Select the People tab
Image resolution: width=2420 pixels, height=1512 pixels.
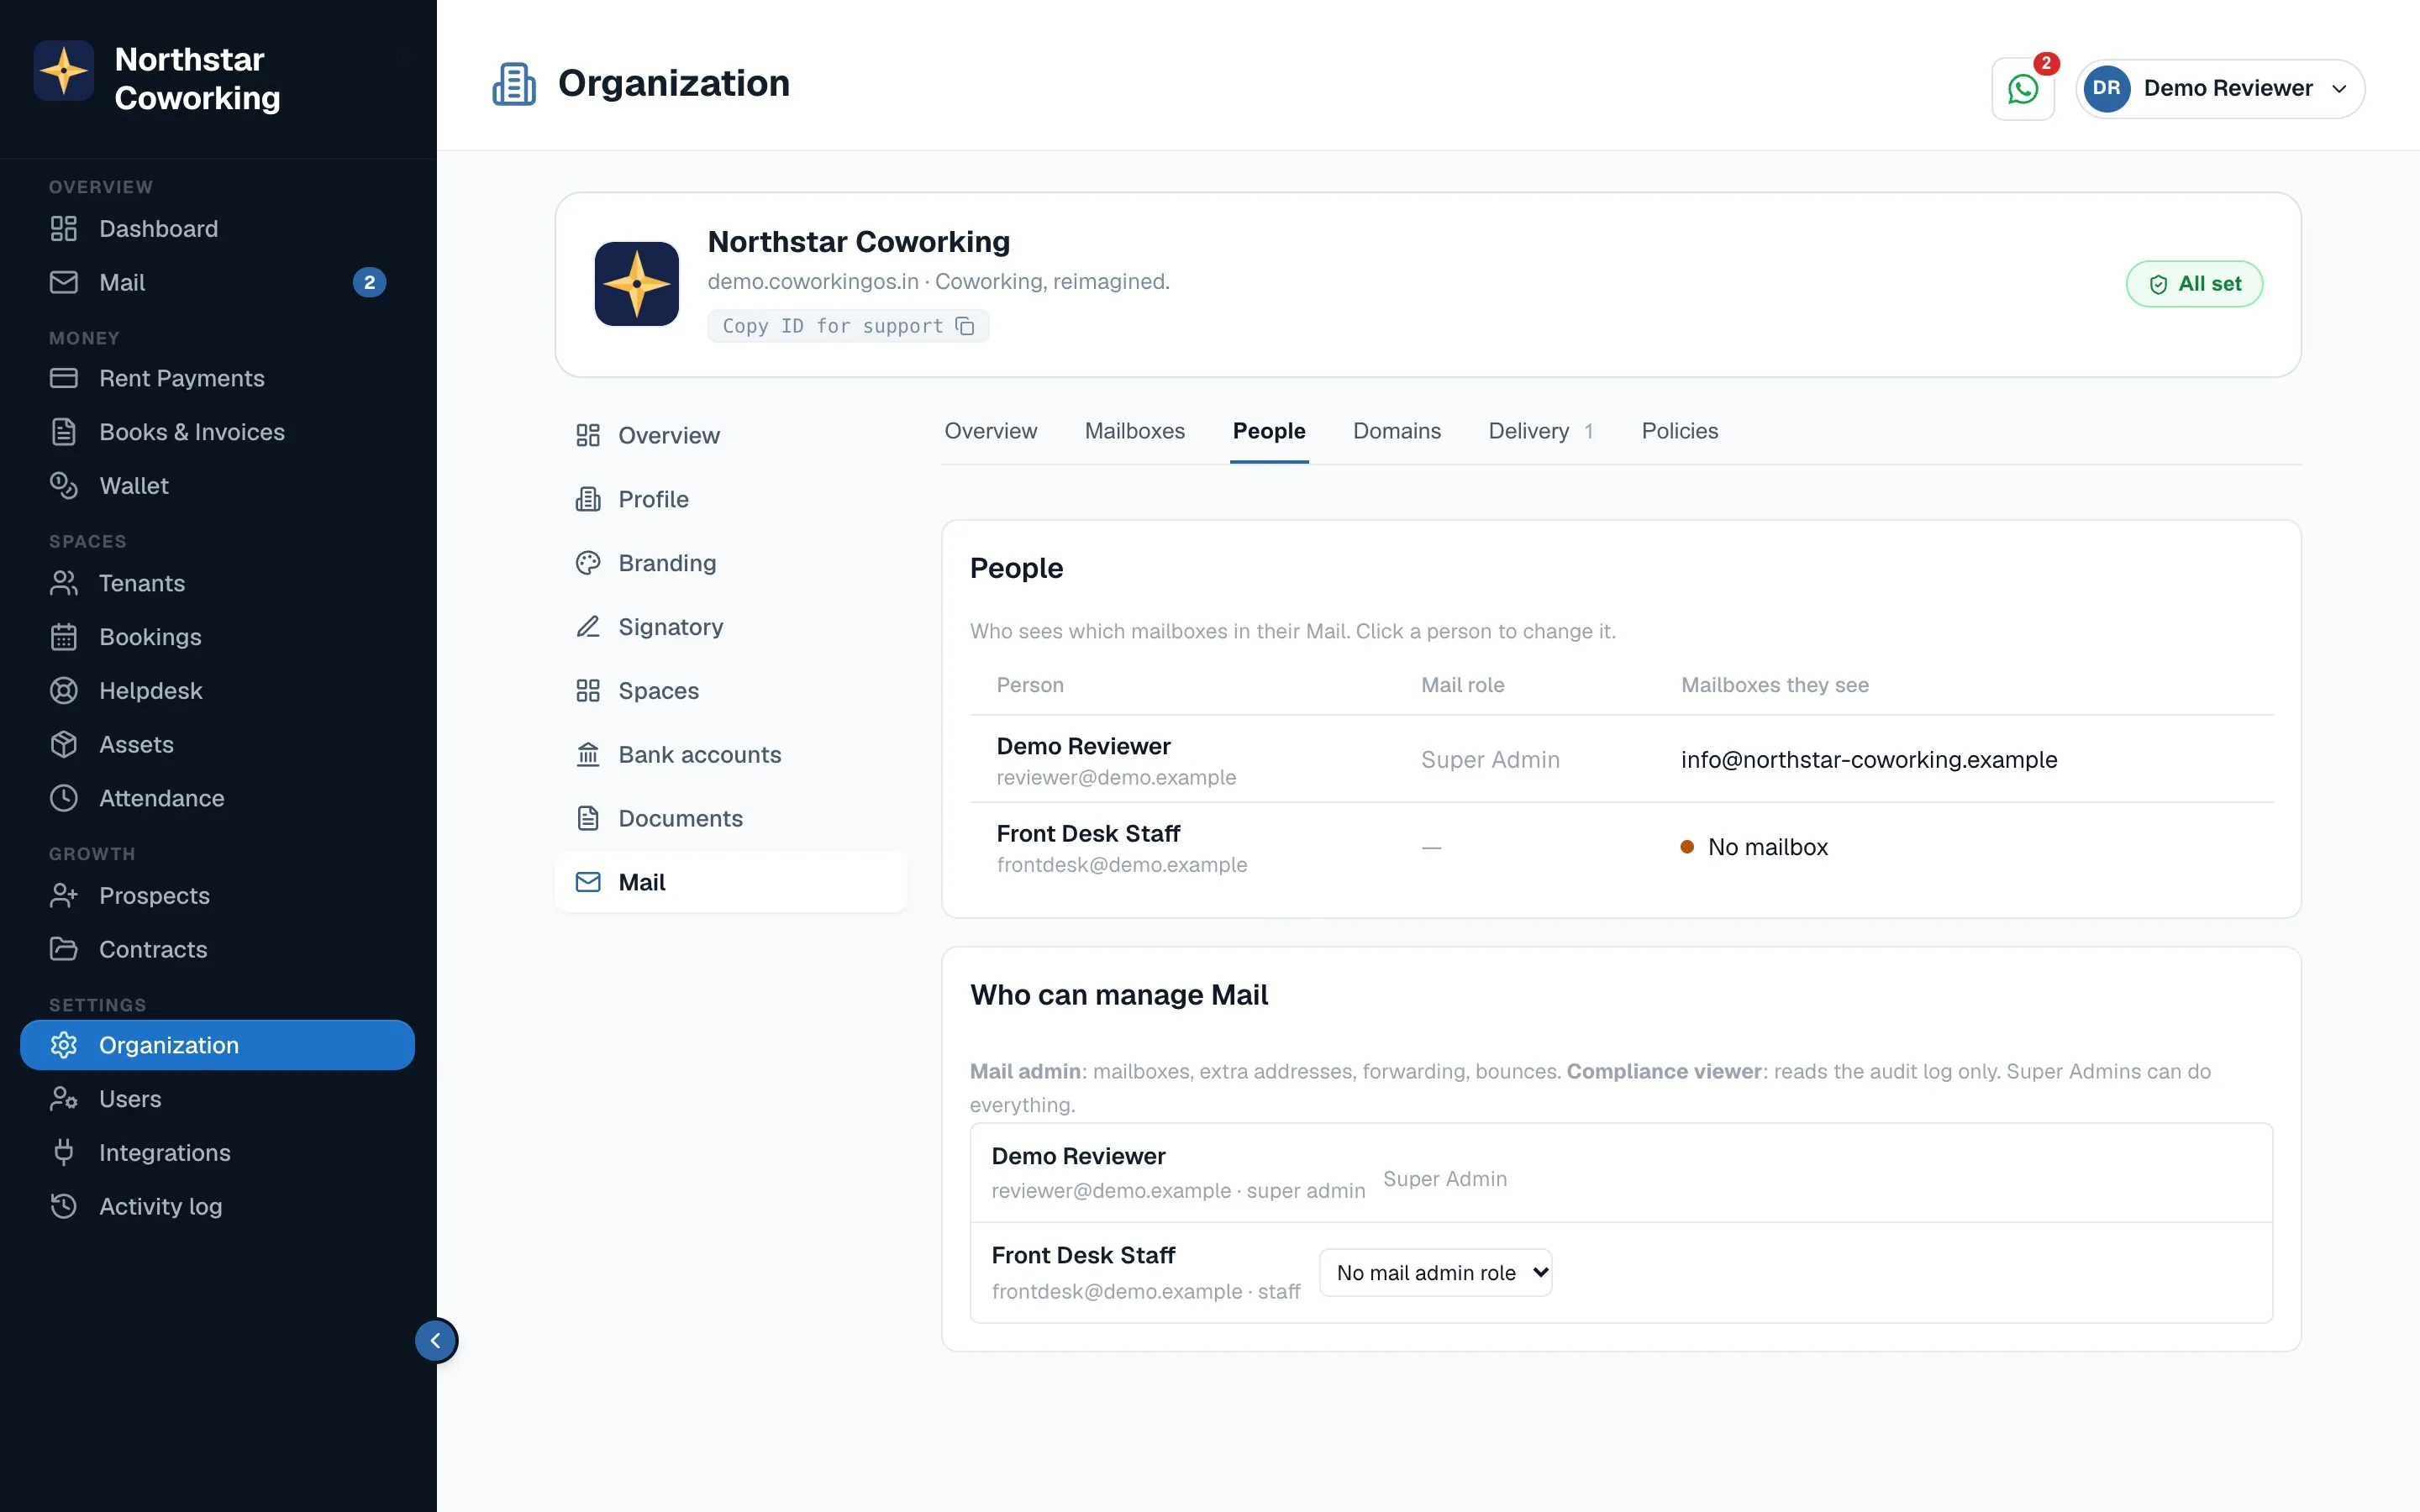tap(1268, 431)
